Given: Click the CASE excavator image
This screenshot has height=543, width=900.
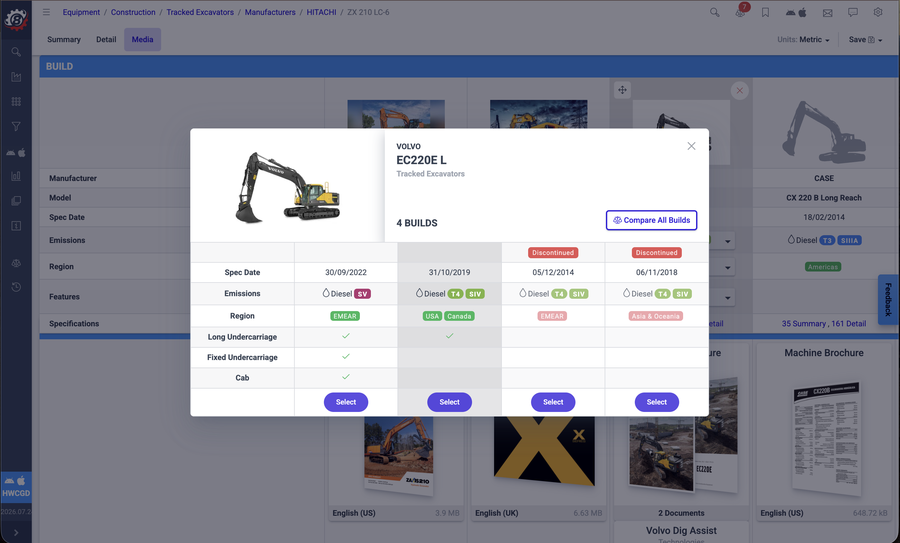Looking at the screenshot, I should [x=824, y=132].
